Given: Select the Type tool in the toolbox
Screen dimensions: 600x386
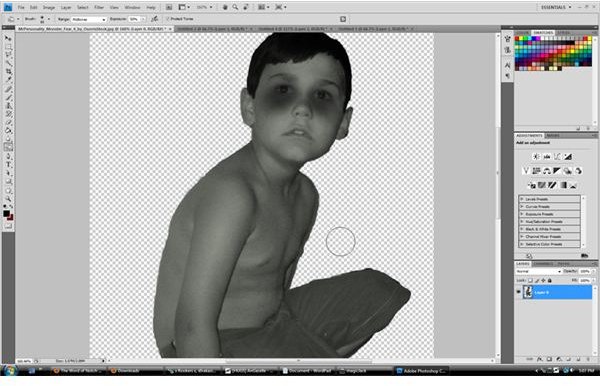Looking at the screenshot, I should point(8,165).
